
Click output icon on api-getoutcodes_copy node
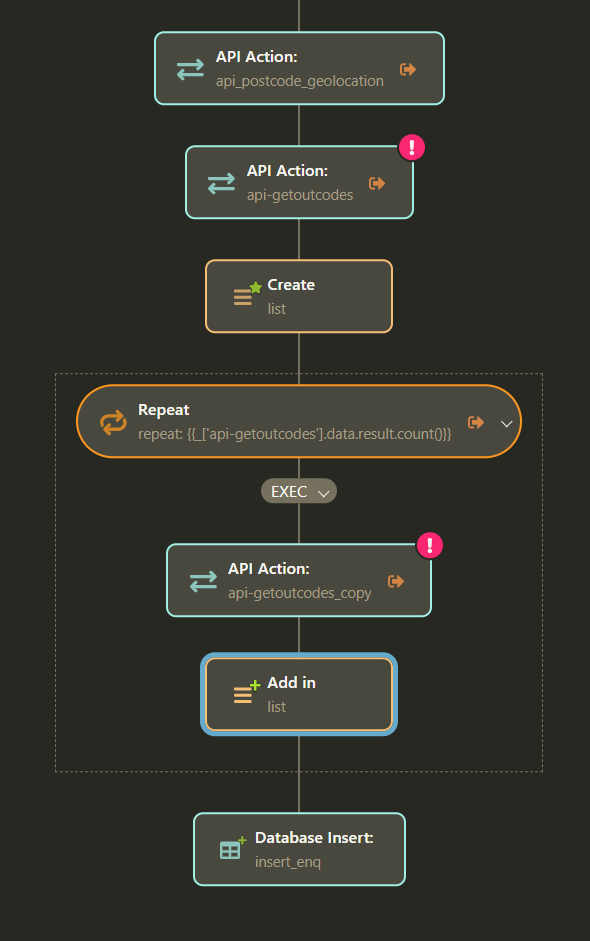pos(396,581)
